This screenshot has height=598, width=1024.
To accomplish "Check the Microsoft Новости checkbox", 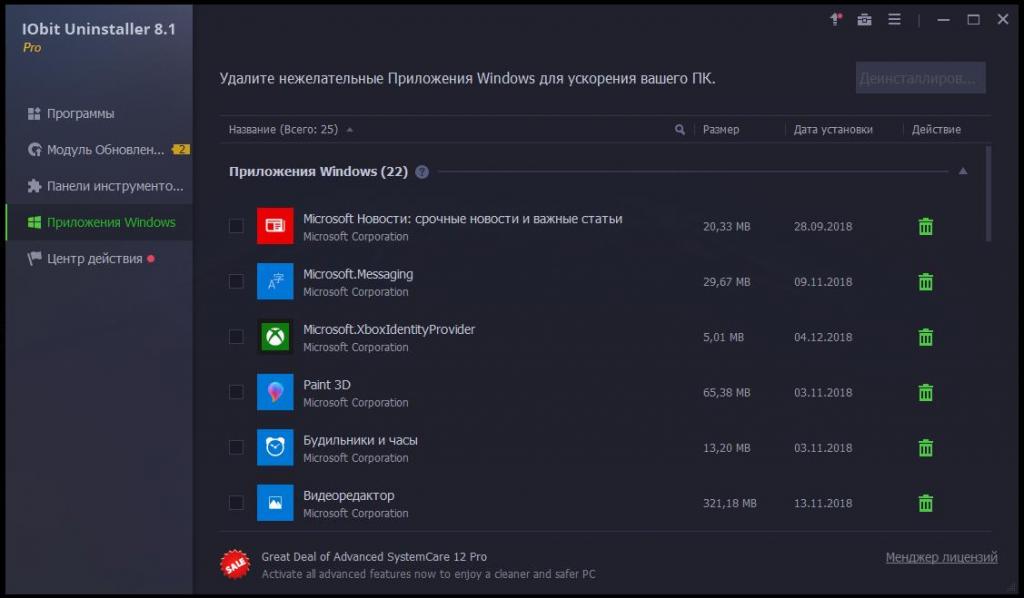I will pyautogui.click(x=236, y=226).
